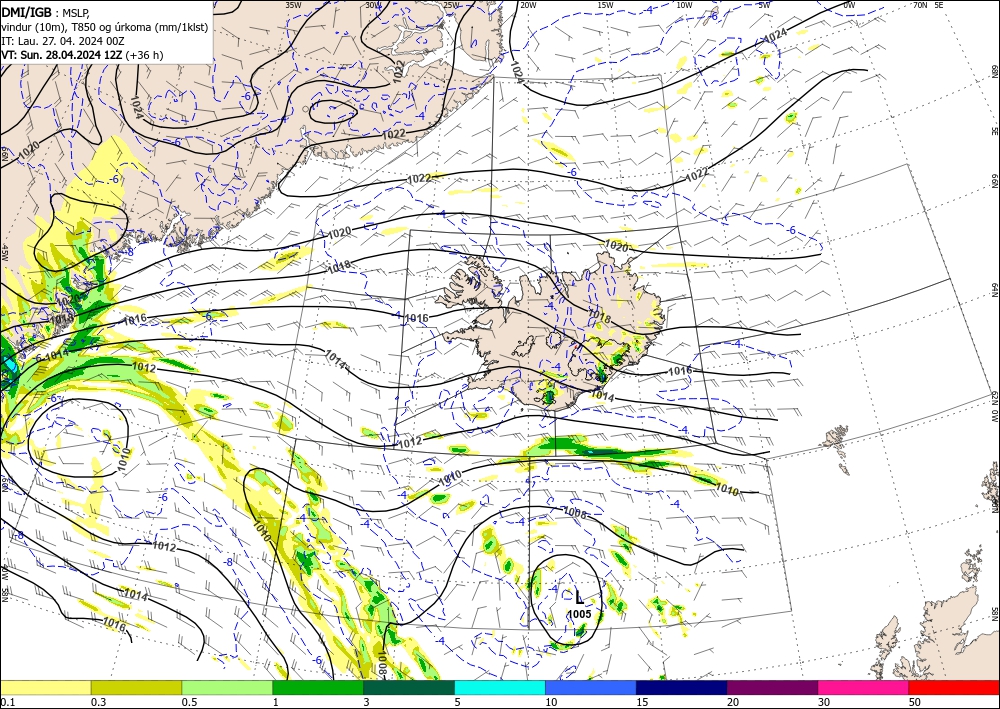This screenshot has width=1000, height=709.
Task: Pick the dark green 3–5 legend segment
Action: coord(409,687)
